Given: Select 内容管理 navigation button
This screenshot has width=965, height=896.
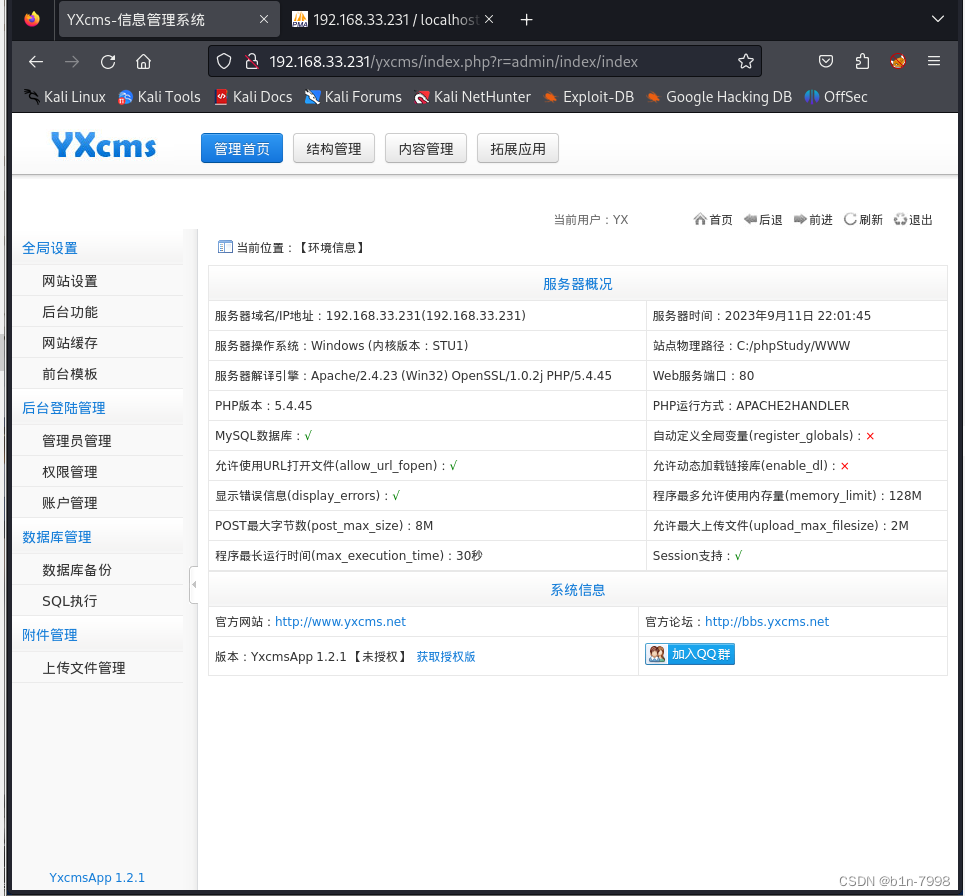Looking at the screenshot, I should (426, 148).
